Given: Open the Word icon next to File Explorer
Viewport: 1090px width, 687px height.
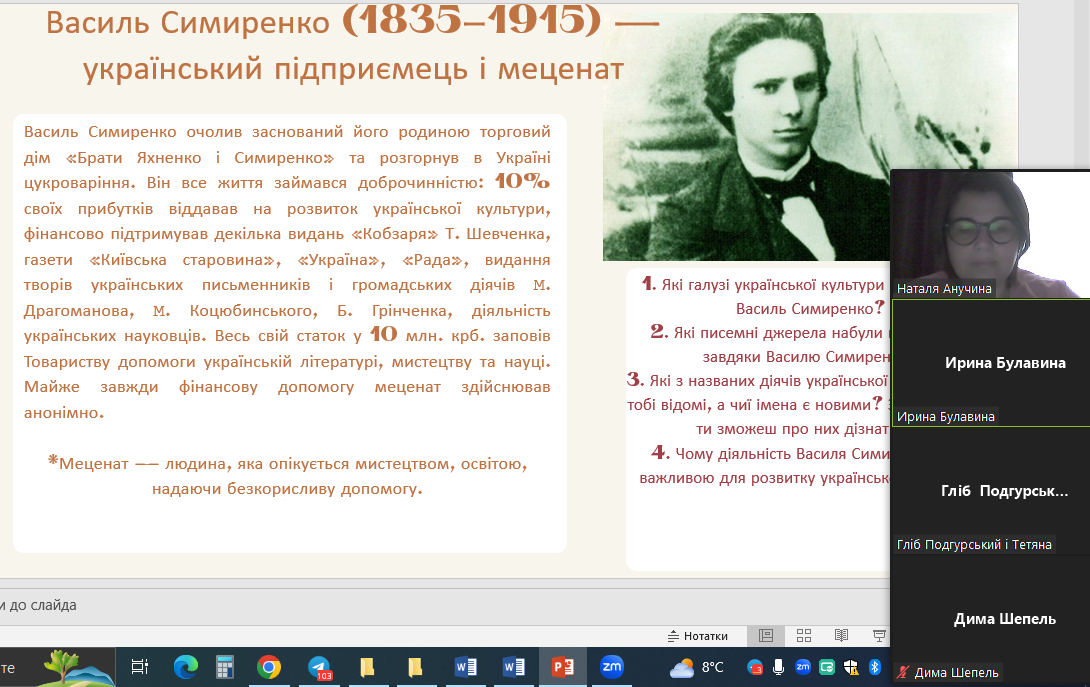Looking at the screenshot, I should 466,668.
